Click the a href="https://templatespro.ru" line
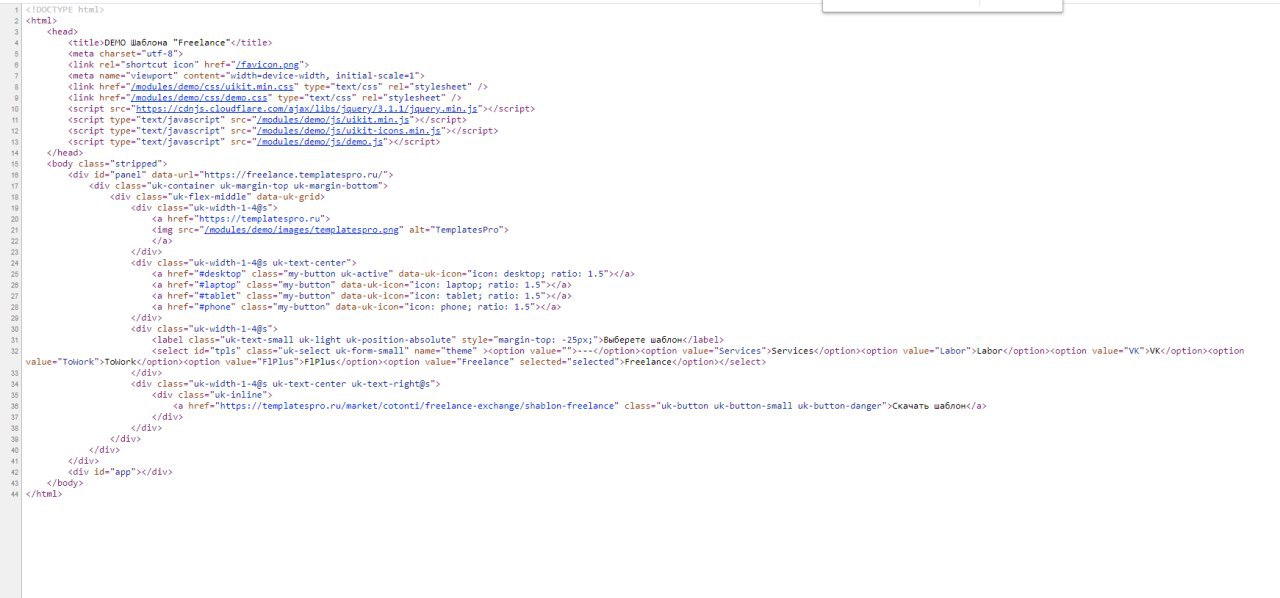 (241, 218)
